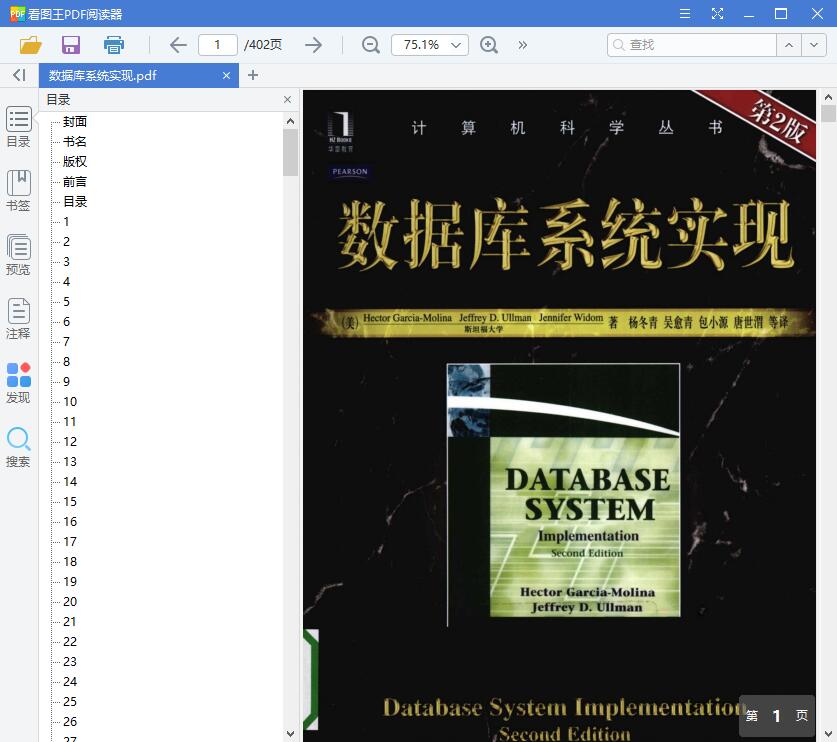Click the 第 1 页 page indicator overlay
The width and height of the screenshot is (837, 742).
(777, 716)
